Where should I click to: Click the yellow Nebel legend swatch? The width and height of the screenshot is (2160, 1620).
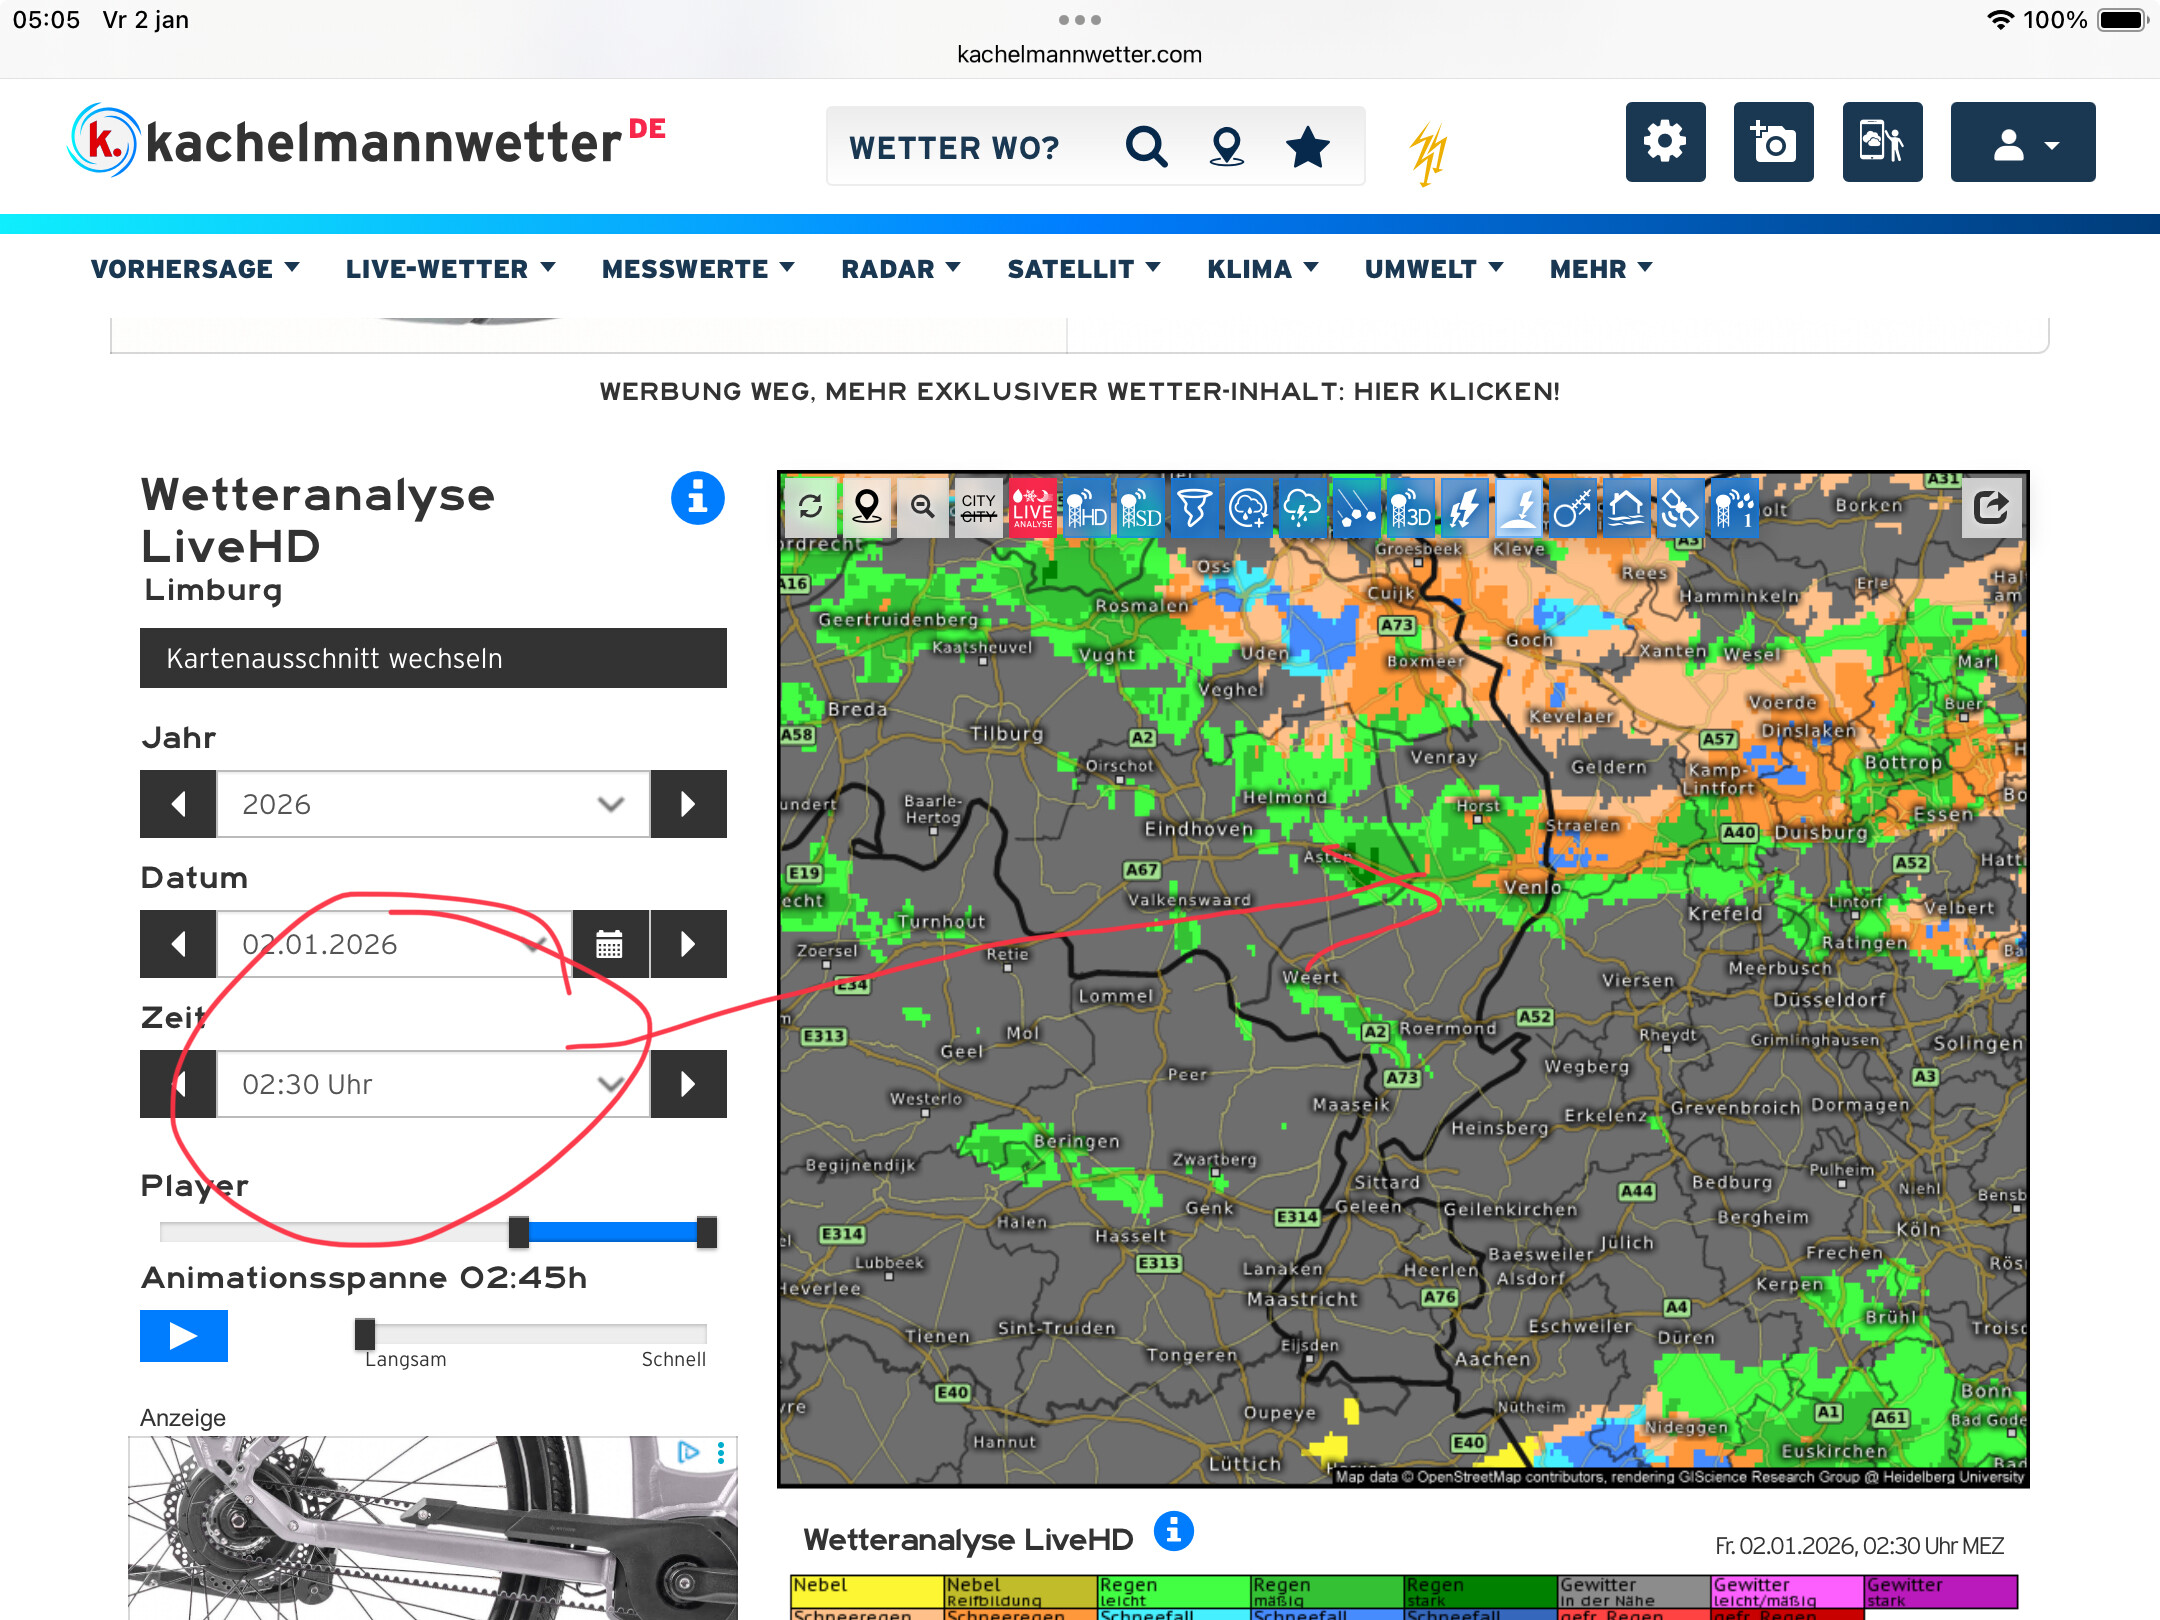pos(868,1590)
